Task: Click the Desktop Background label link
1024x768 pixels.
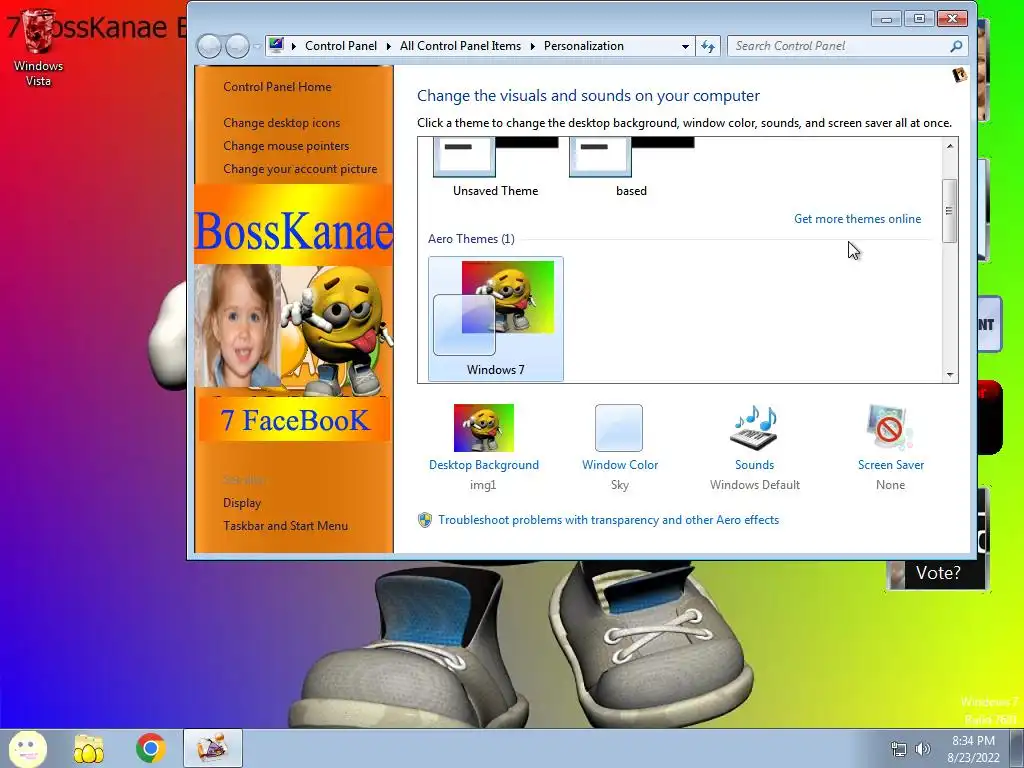Action: pos(484,465)
